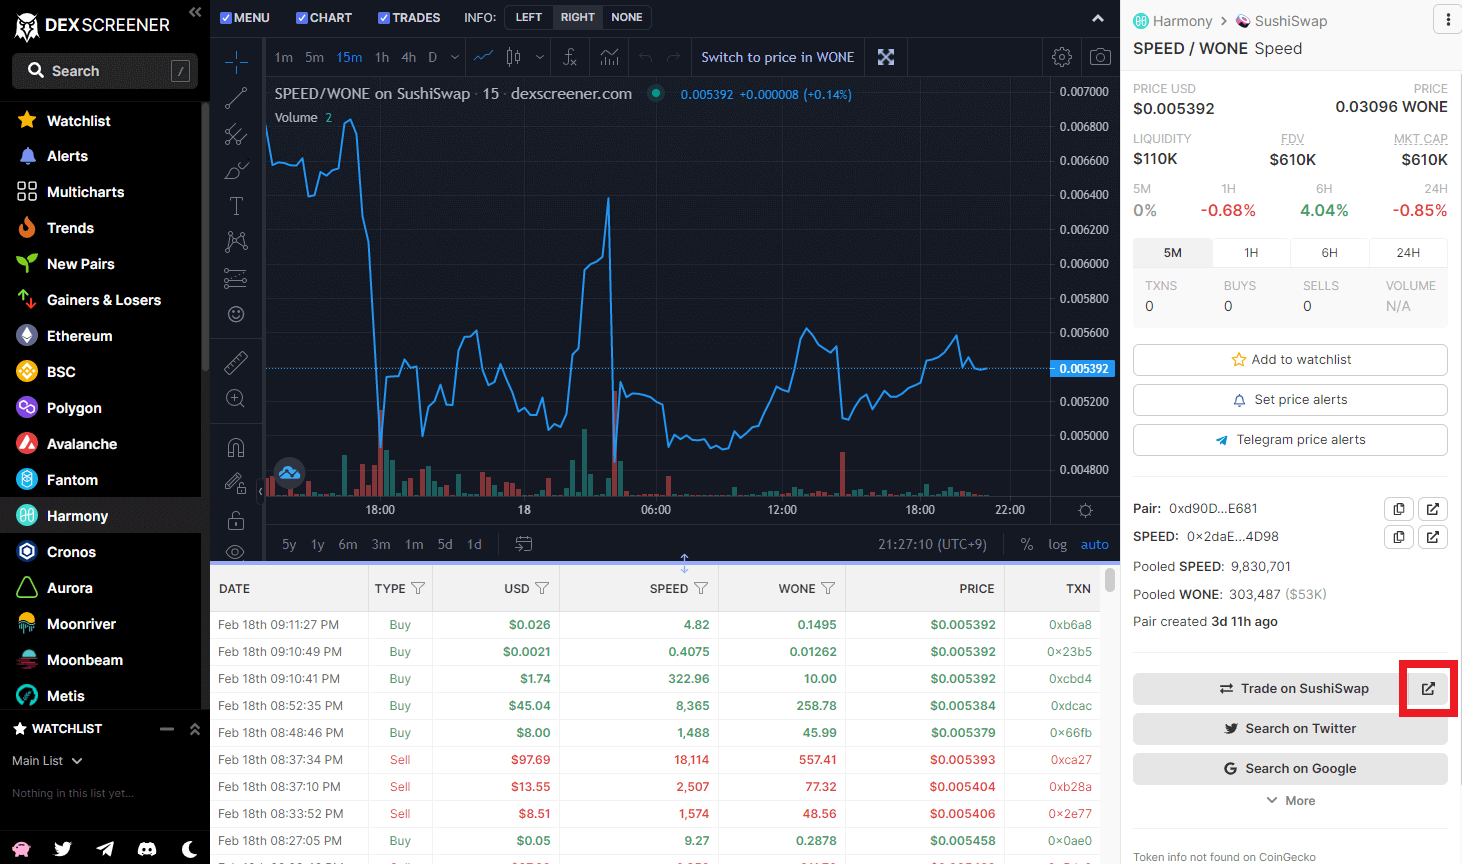This screenshot has height=864, width=1462.
Task: Collapse the left sidebar with double chevron
Action: (x=195, y=12)
